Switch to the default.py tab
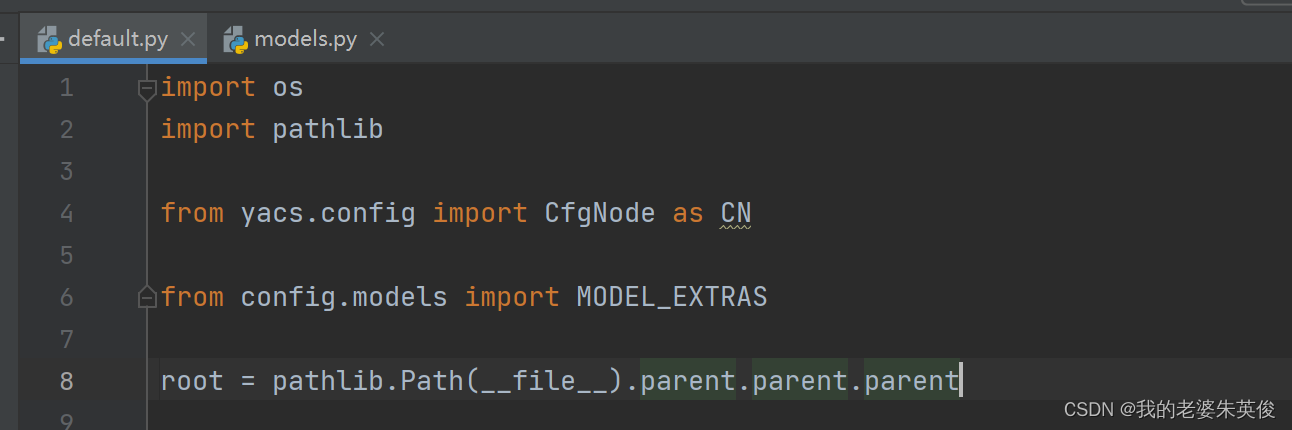This screenshot has width=1292, height=430. (x=117, y=40)
